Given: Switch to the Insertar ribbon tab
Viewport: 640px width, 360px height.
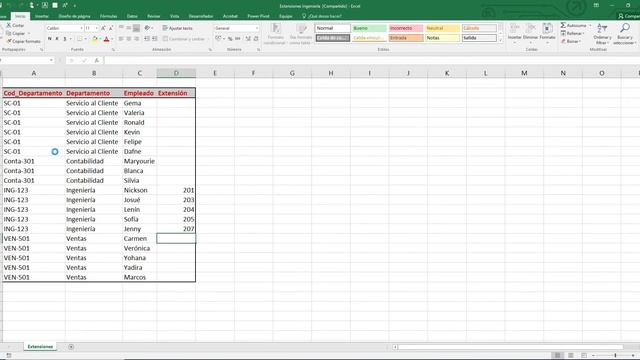Looking at the screenshot, I should (42, 16).
